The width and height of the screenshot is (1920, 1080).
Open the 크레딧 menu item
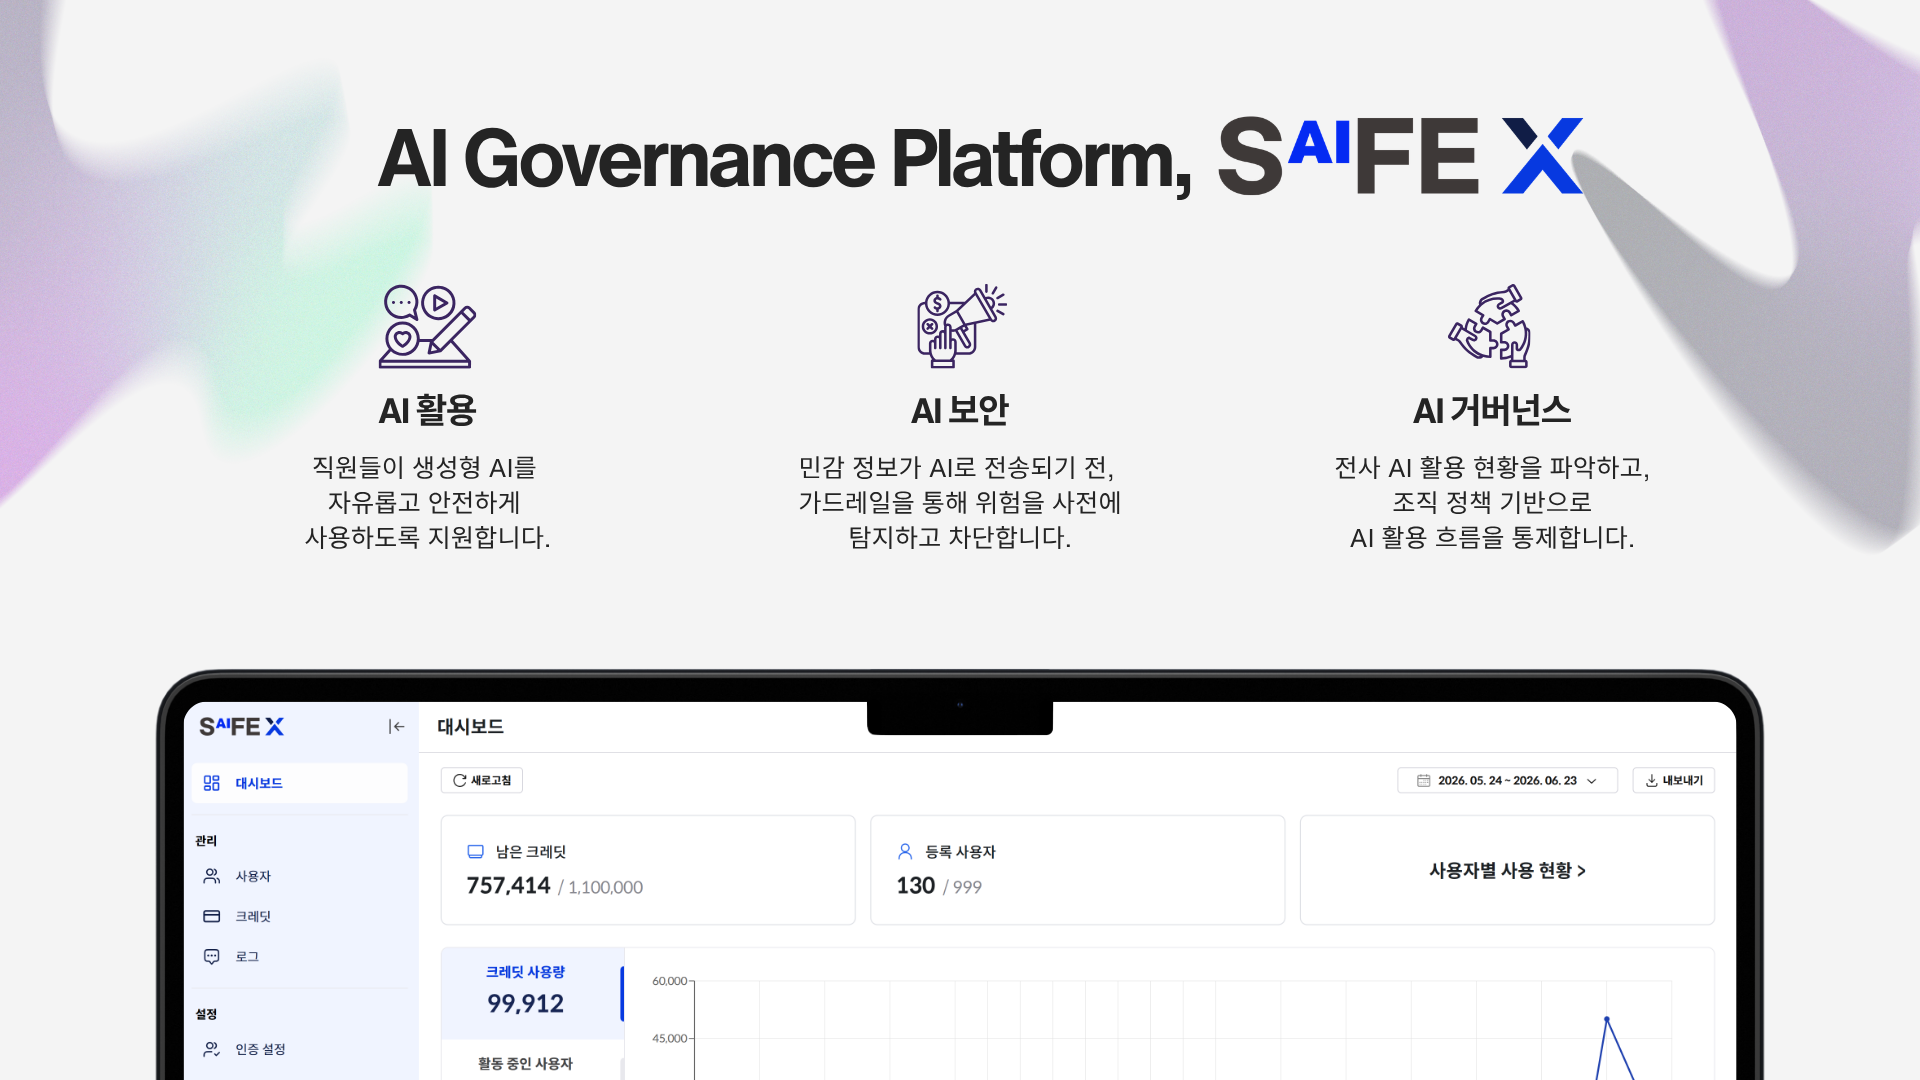coord(300,916)
